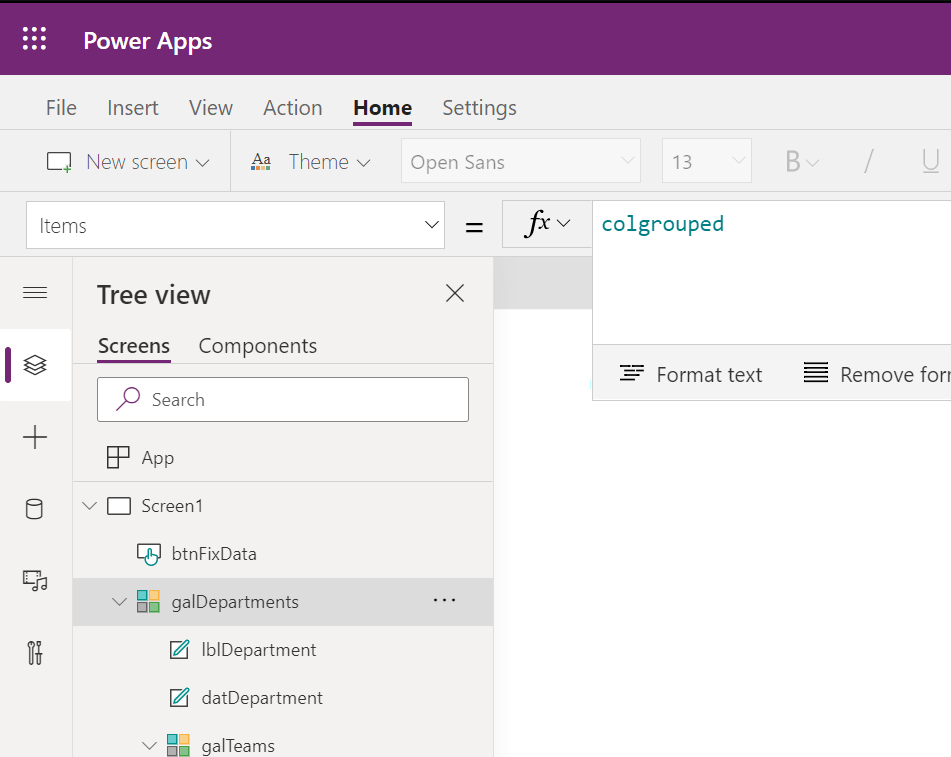Open the Settings tab
This screenshot has height=757, width=951.
coord(479,108)
